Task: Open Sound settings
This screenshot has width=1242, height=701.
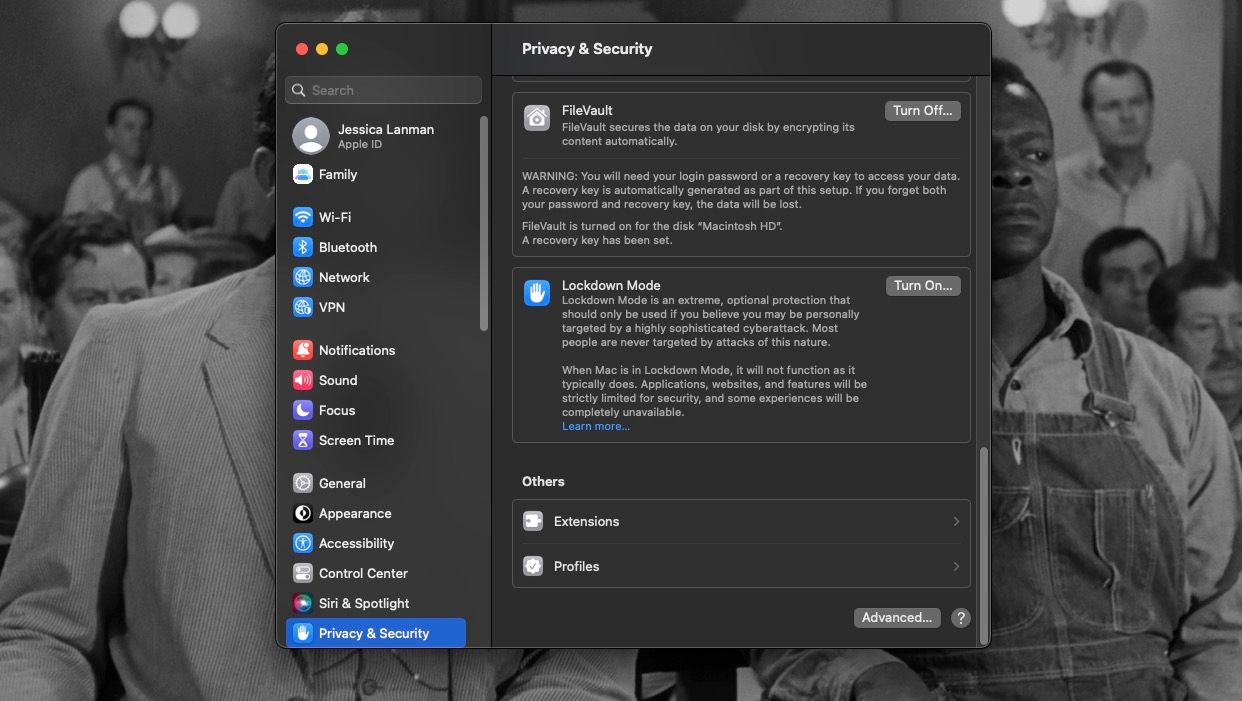Action: tap(337, 380)
